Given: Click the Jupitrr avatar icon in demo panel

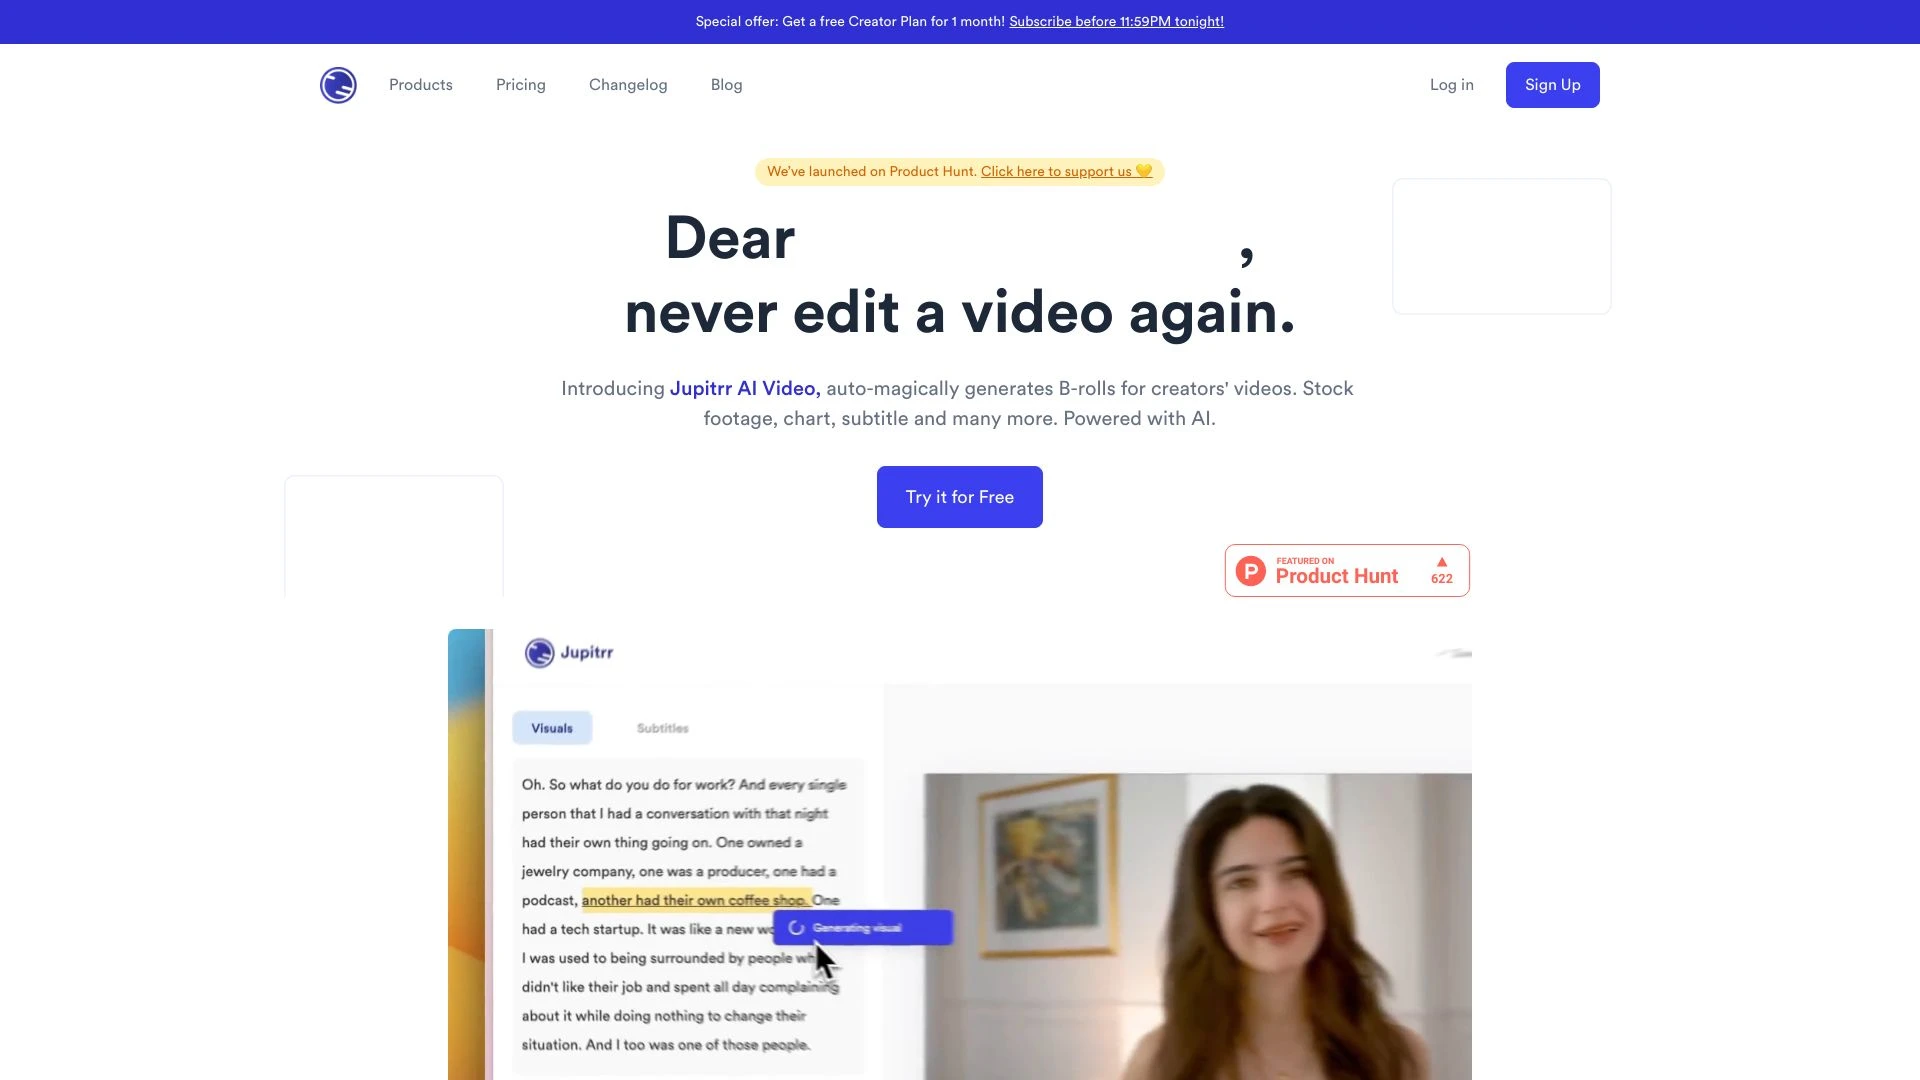Looking at the screenshot, I should 539,651.
